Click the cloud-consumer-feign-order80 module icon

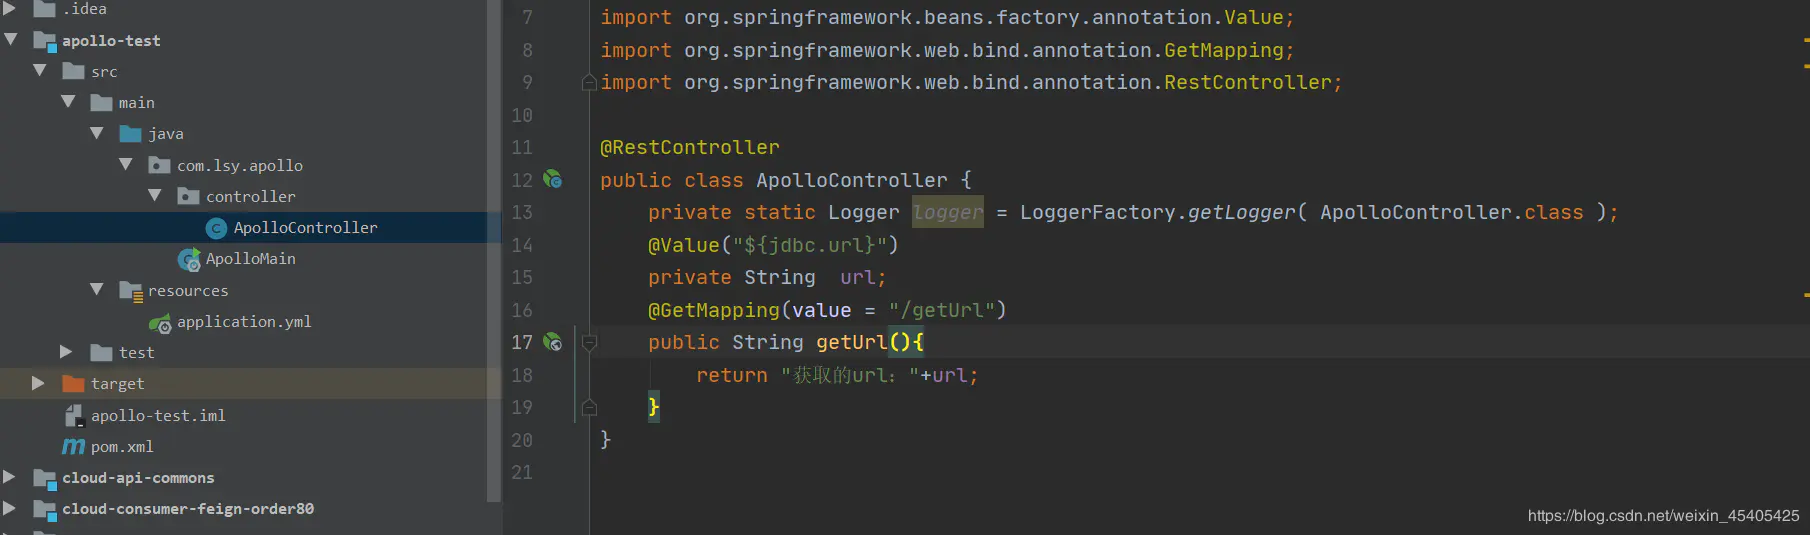44,510
